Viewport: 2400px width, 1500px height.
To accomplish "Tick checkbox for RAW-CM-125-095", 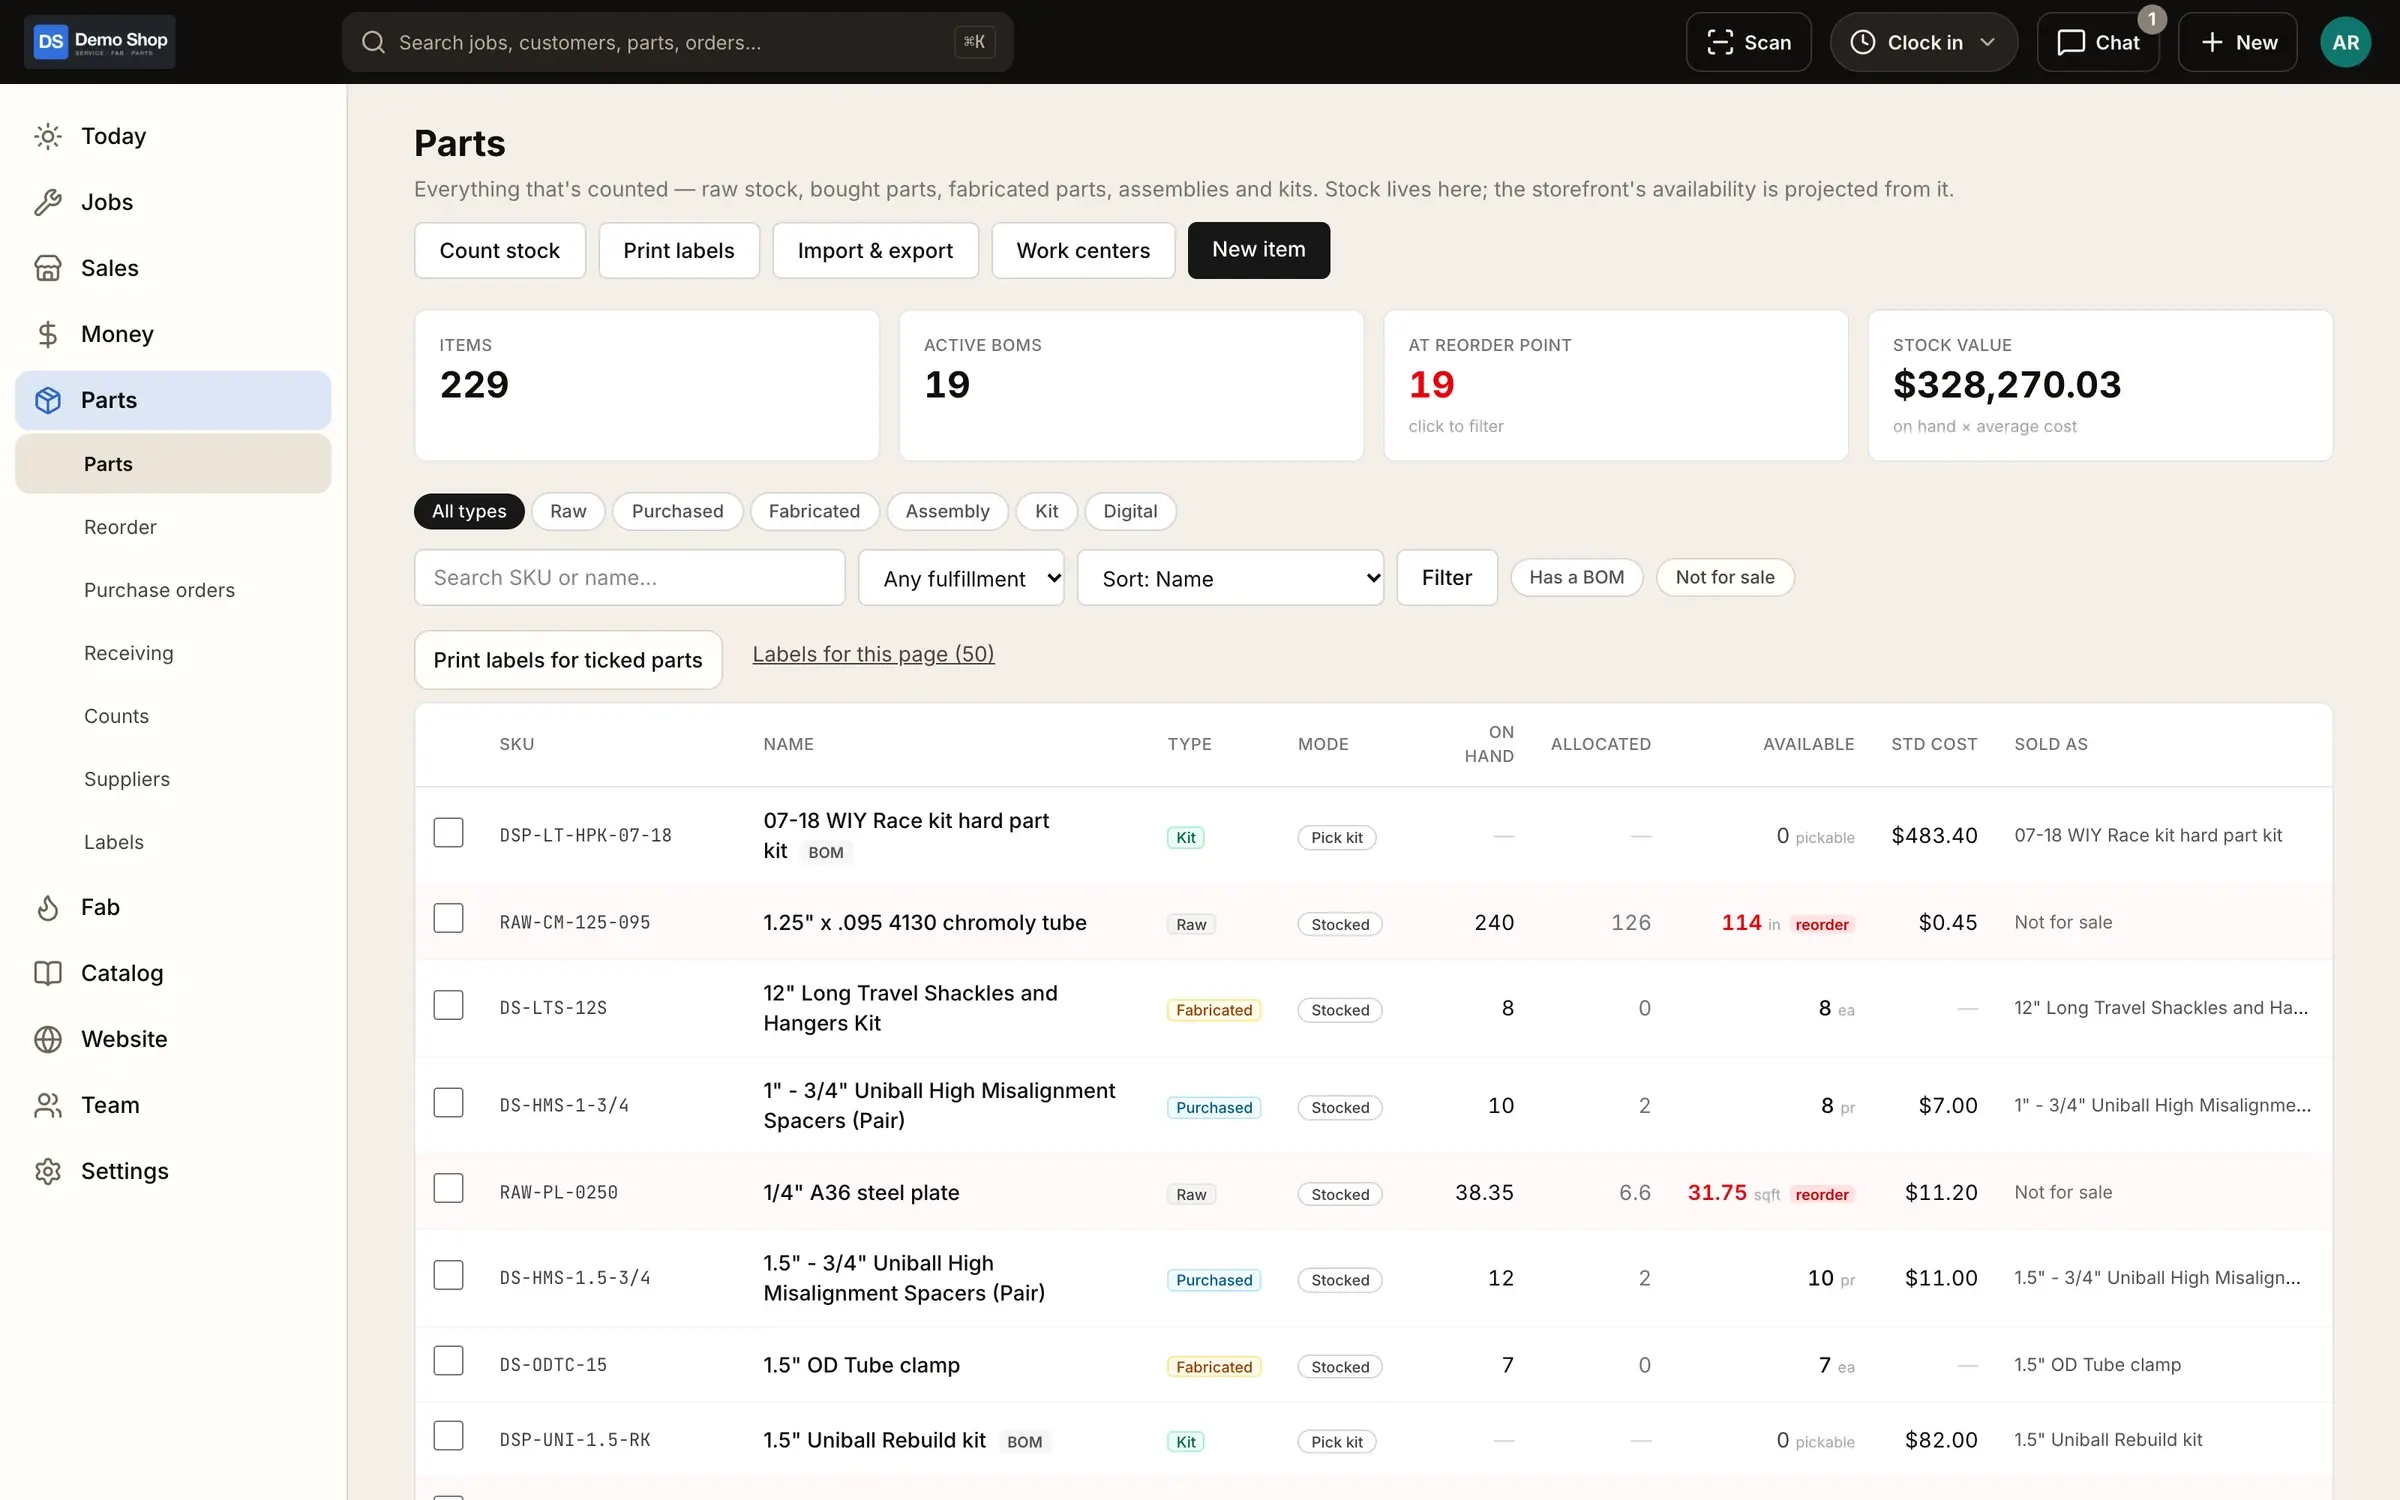I will click(x=448, y=918).
